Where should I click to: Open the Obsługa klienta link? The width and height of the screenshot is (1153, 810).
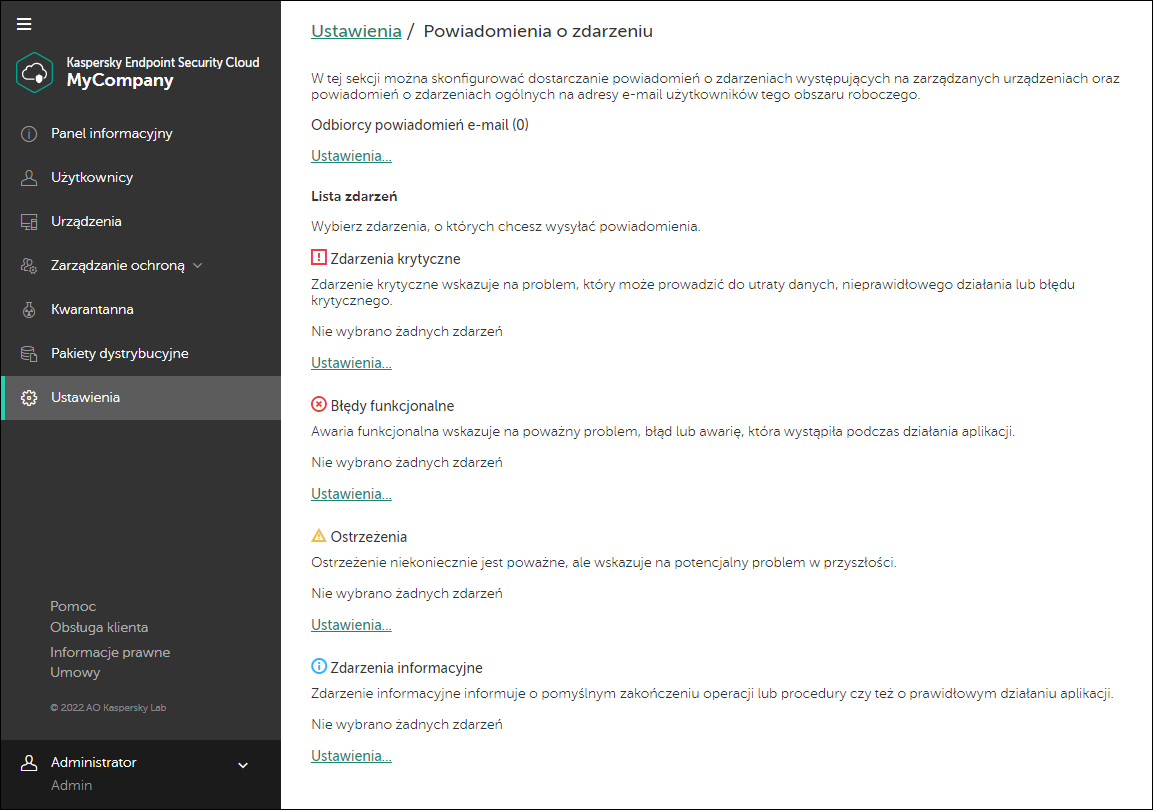[x=99, y=627]
